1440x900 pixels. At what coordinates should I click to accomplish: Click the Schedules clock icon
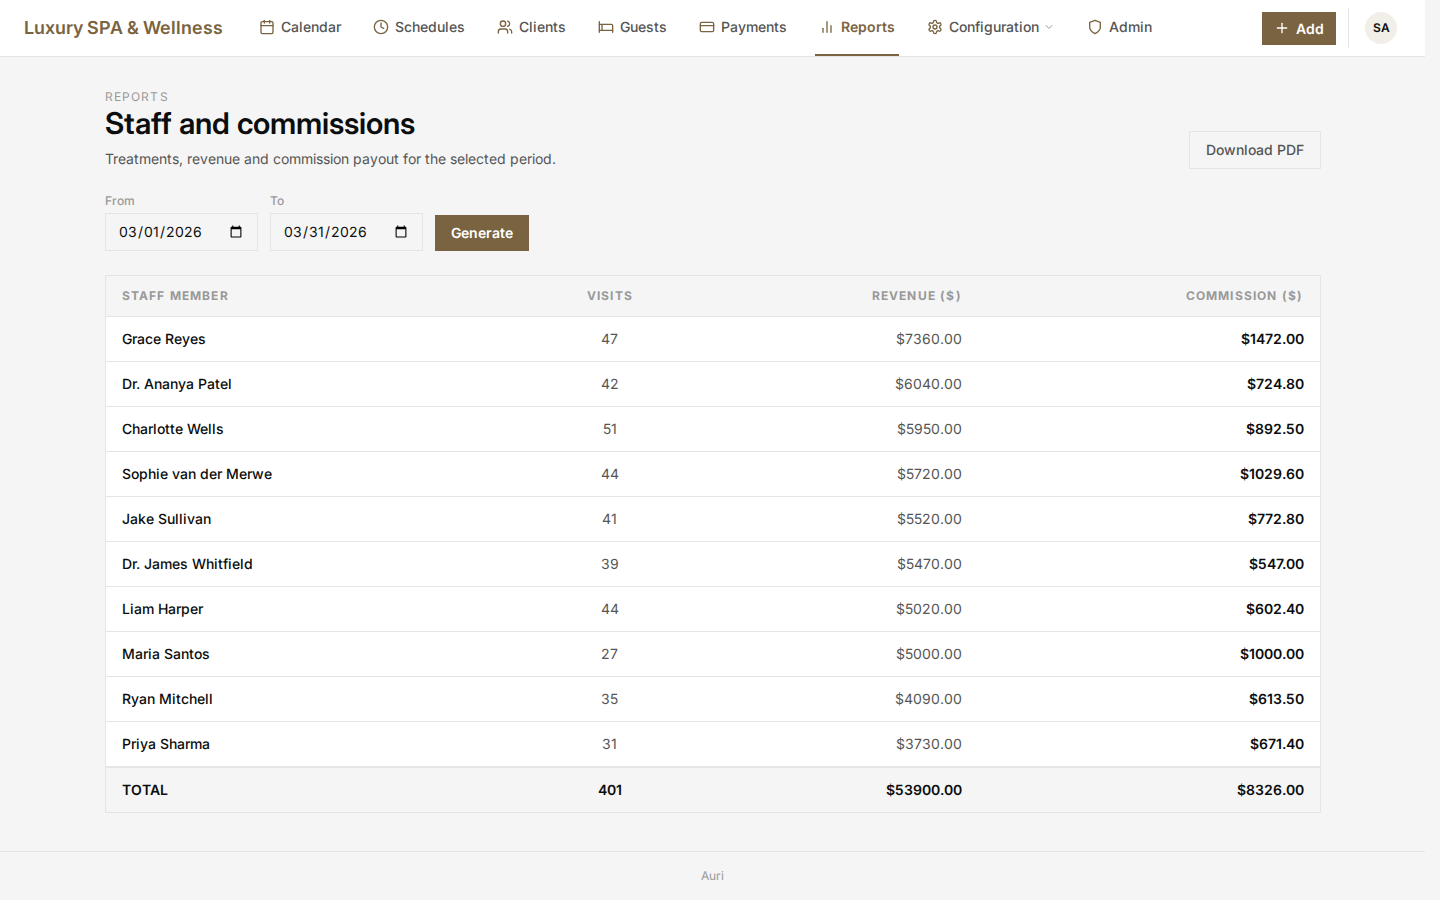(381, 27)
